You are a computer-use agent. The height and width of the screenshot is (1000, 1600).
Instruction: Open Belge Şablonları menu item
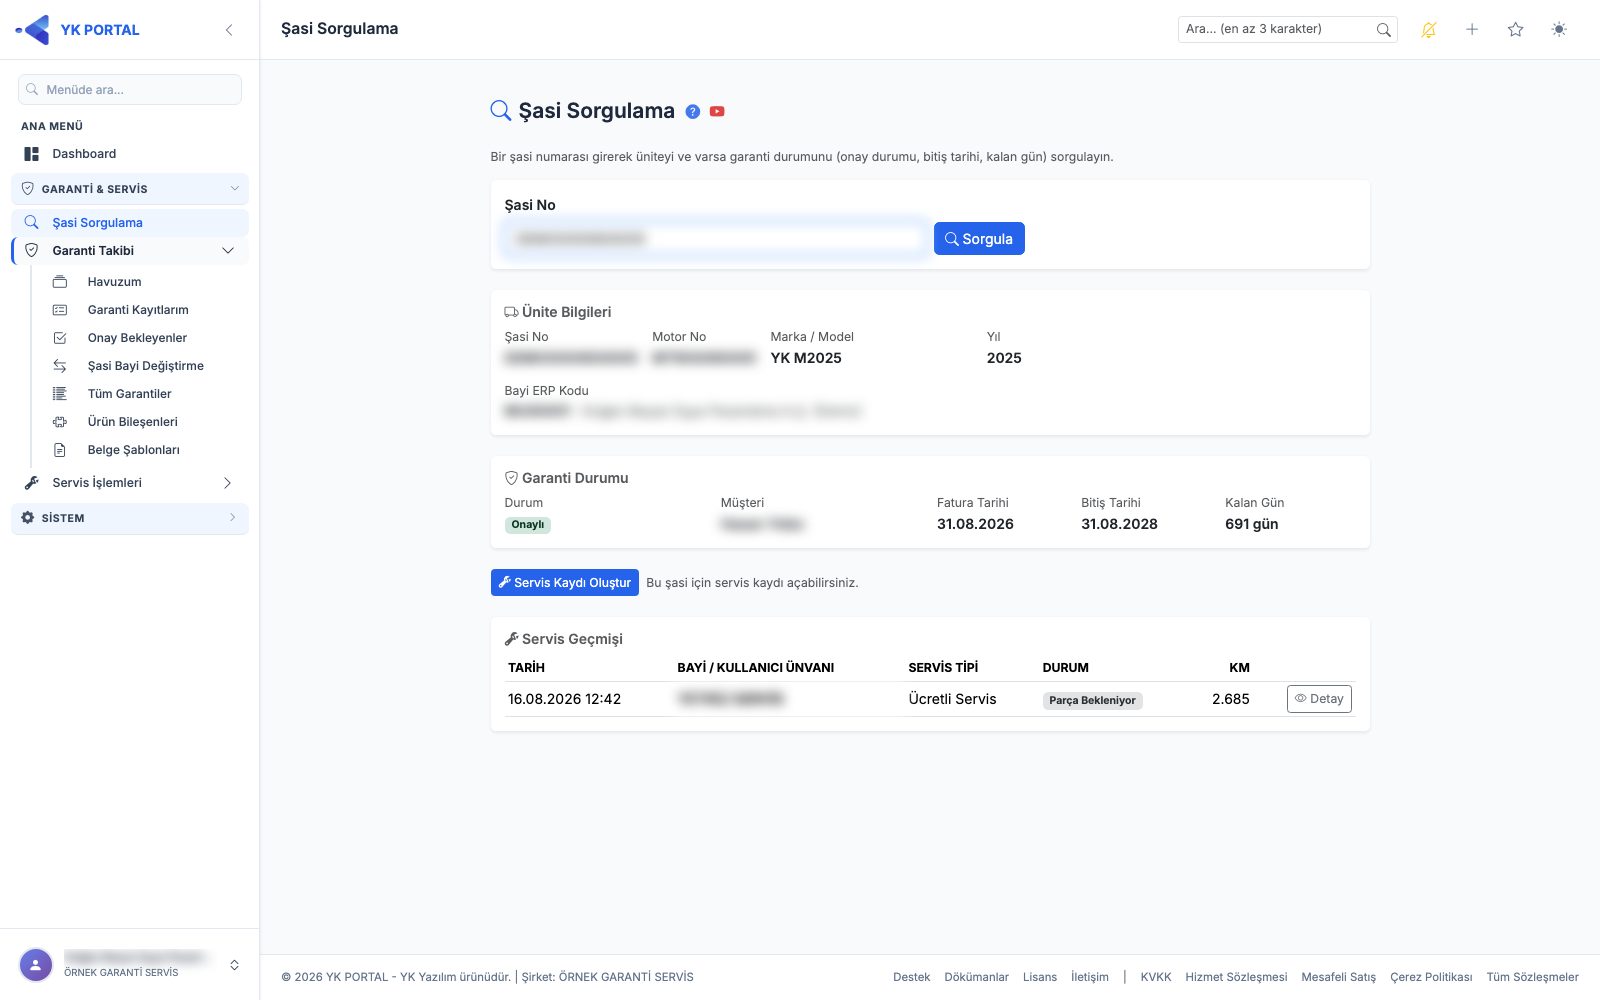(133, 450)
